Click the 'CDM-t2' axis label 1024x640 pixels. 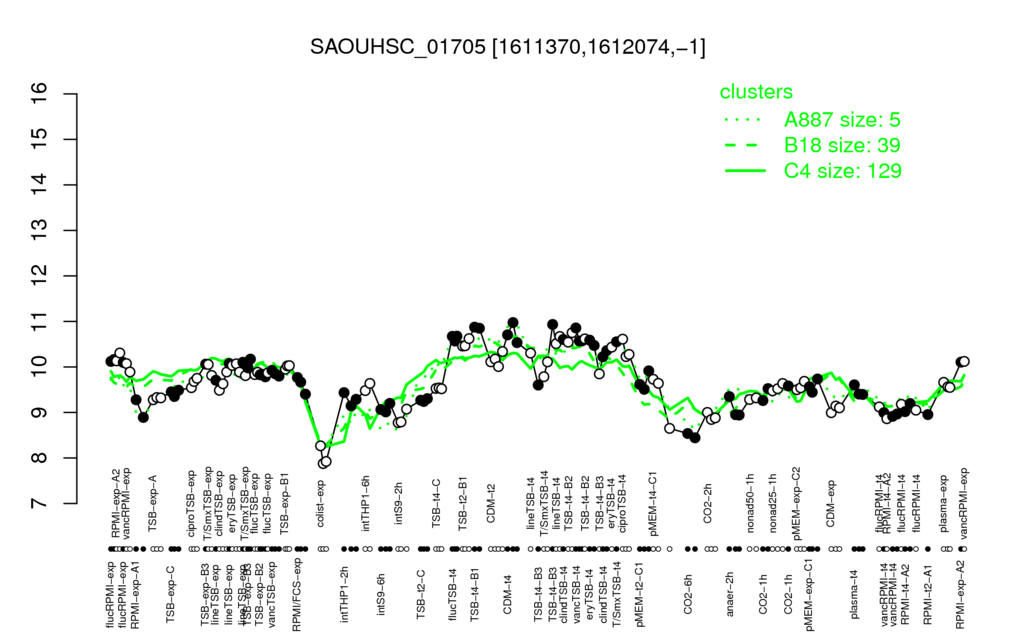click(491, 504)
